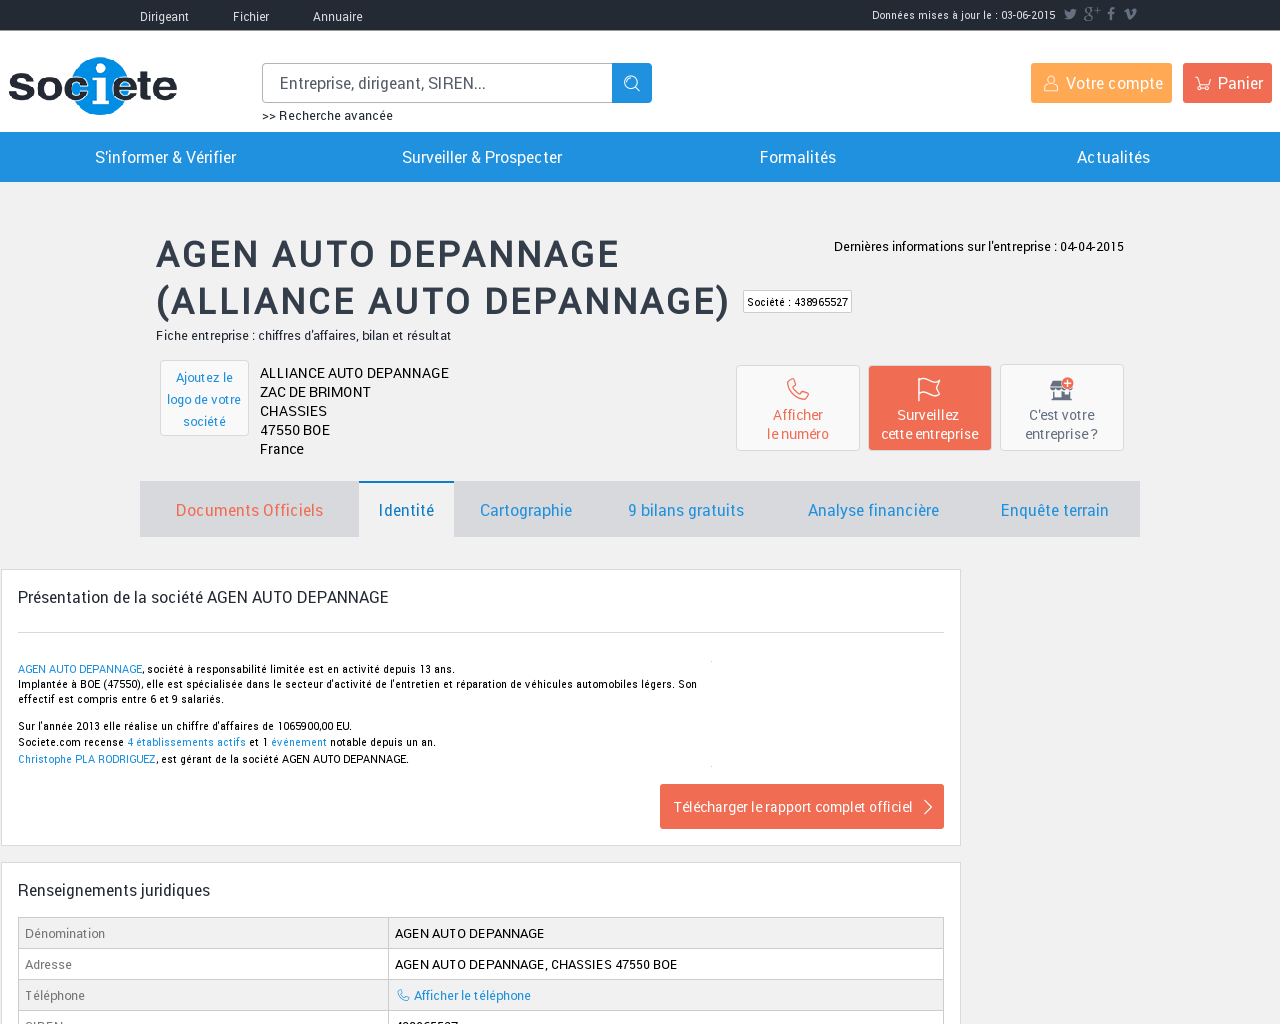1280x1024 pixels.
Task: Click address cell CHASSIES 47550 BOE
Action: click(x=536, y=964)
